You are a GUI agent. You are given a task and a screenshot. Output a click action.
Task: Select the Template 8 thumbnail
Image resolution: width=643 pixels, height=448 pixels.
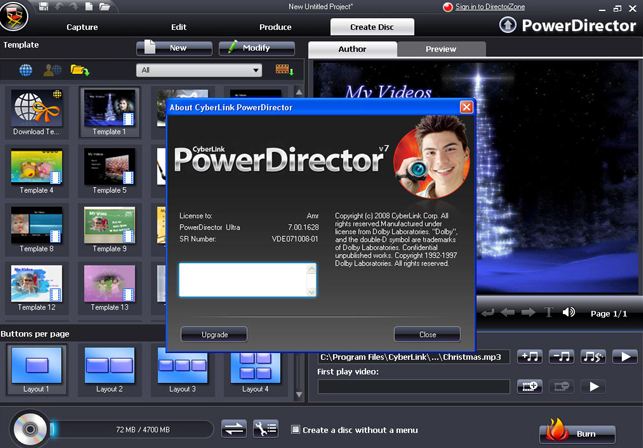36,230
